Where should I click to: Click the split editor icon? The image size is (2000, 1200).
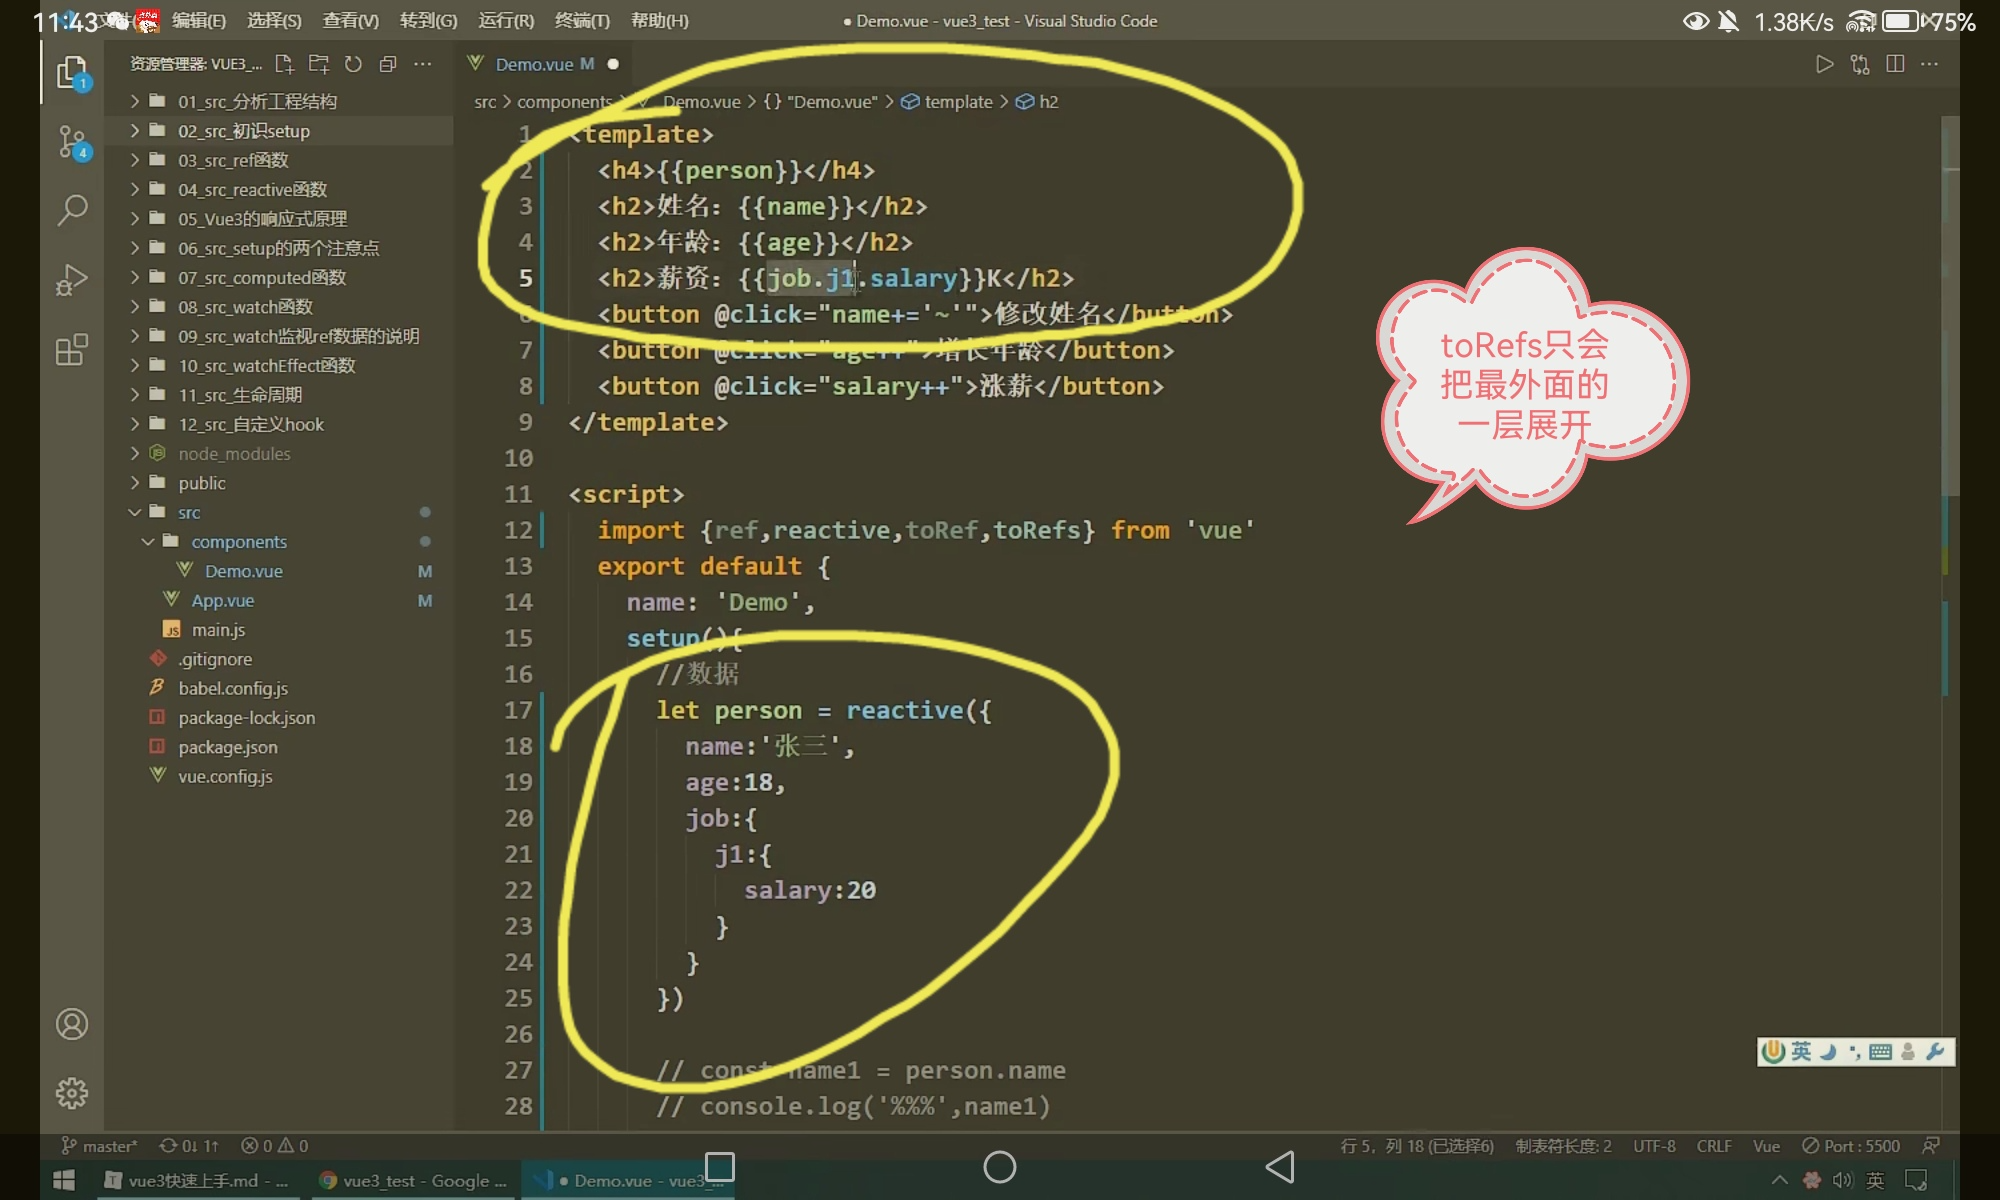point(1895,64)
